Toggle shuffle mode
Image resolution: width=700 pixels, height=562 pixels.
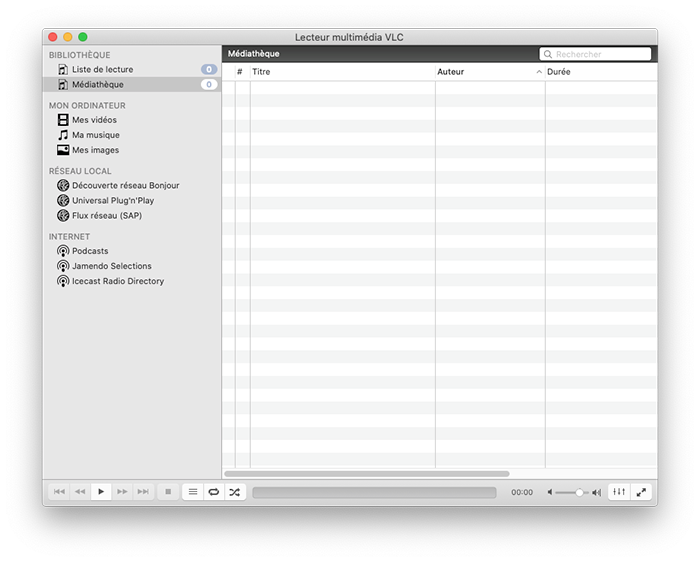[x=235, y=492]
